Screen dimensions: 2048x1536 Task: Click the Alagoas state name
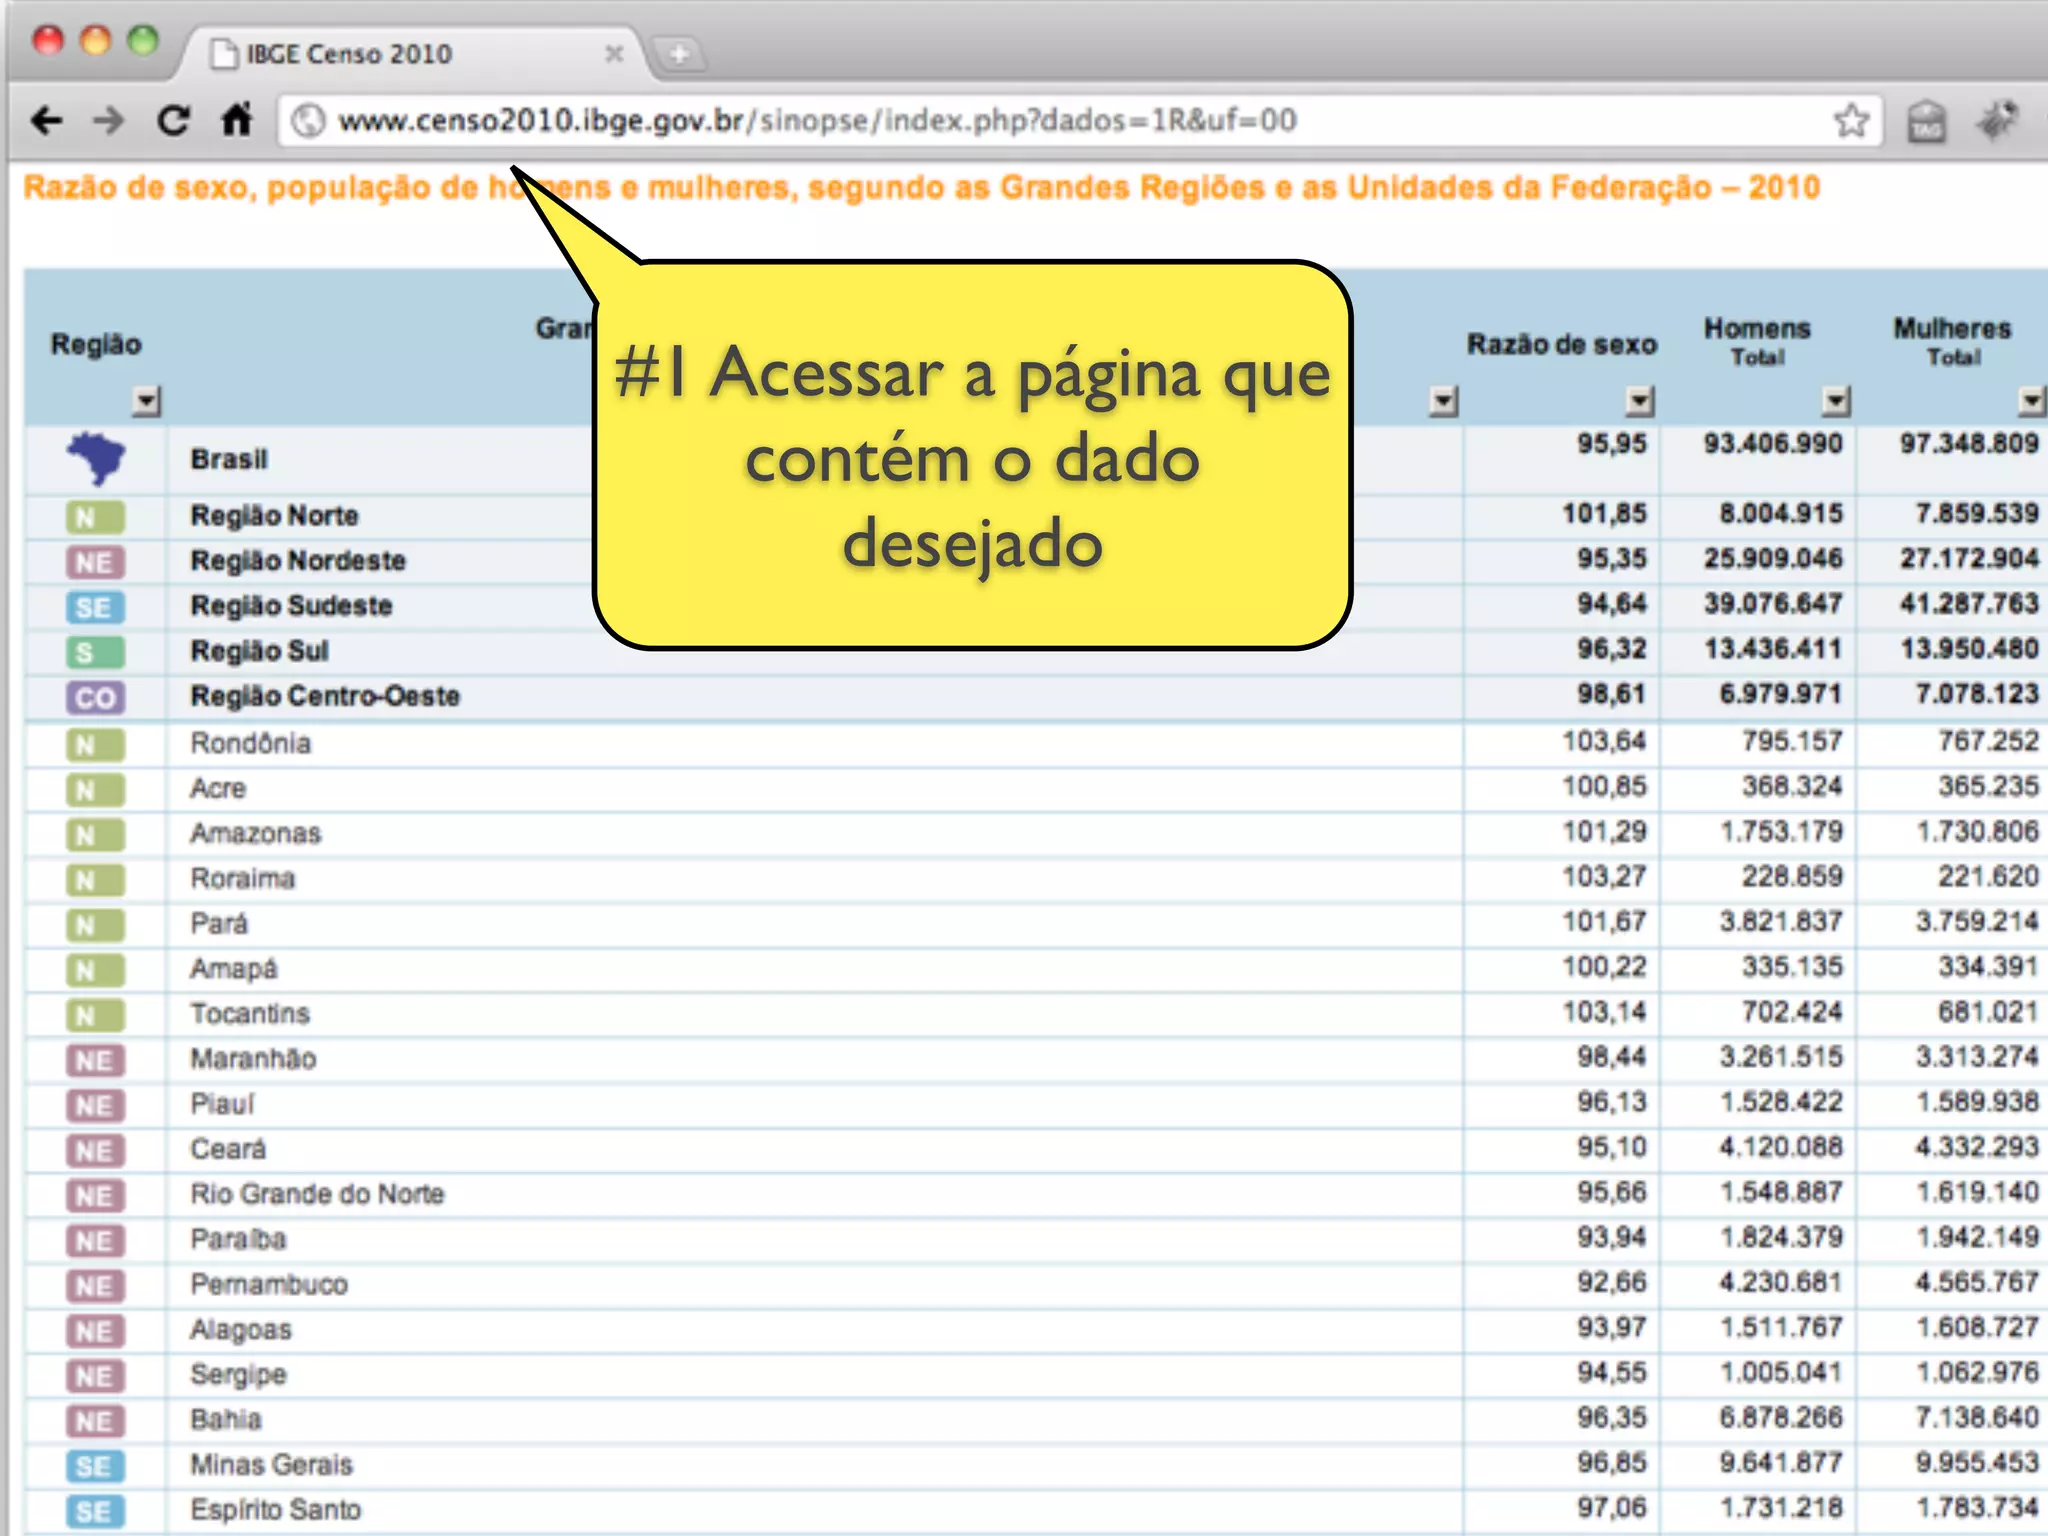click(x=241, y=1330)
